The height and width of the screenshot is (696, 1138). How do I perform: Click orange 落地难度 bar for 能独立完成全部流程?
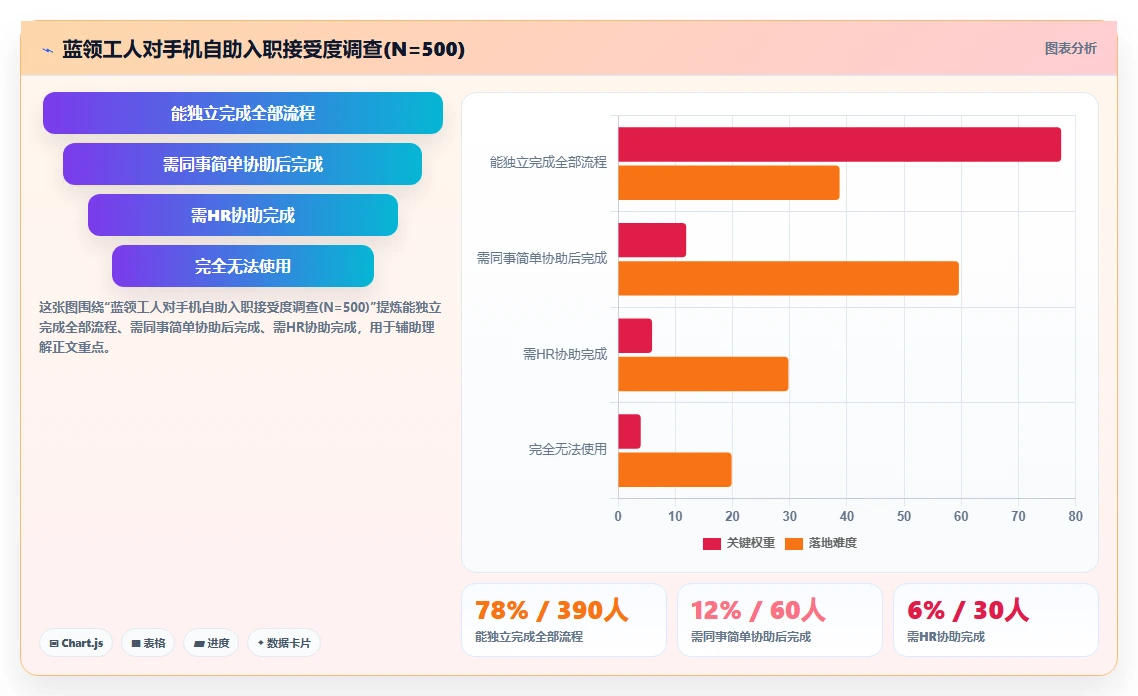(729, 183)
